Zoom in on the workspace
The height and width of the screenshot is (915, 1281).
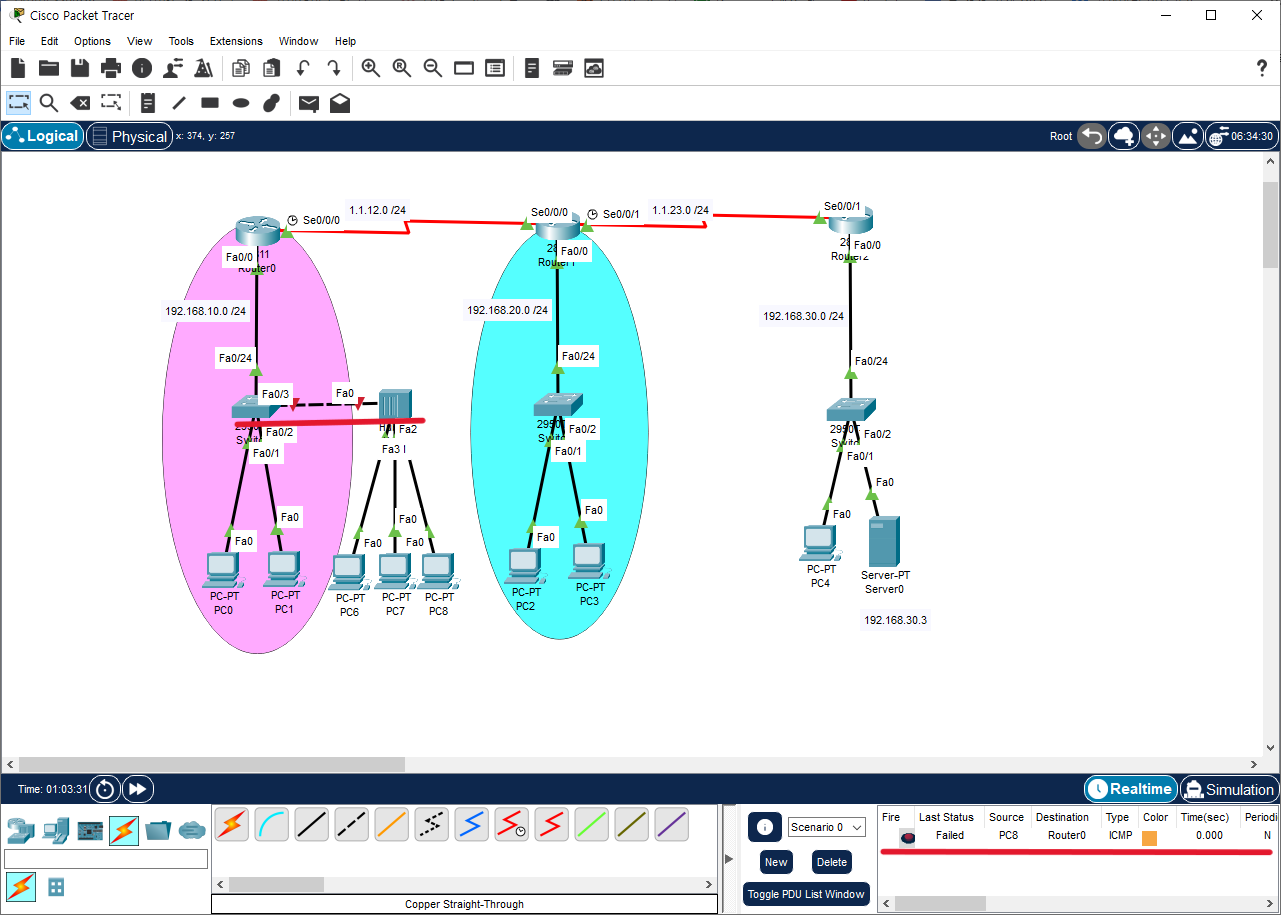pyautogui.click(x=371, y=68)
